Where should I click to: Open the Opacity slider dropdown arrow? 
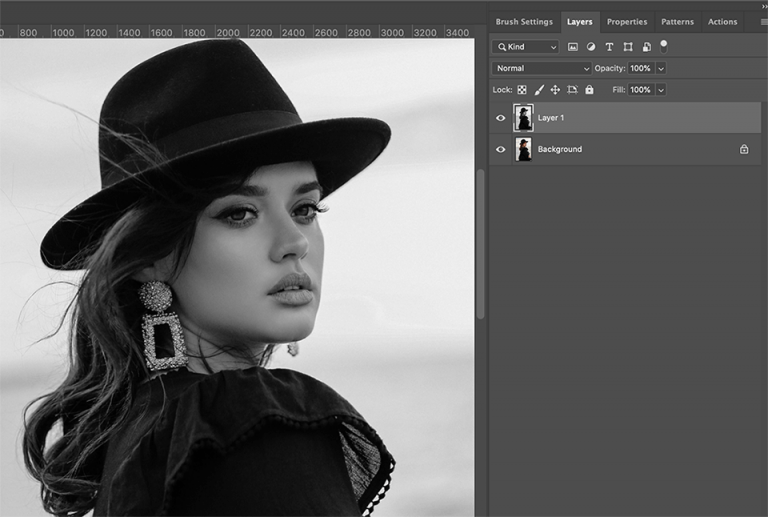coord(661,69)
